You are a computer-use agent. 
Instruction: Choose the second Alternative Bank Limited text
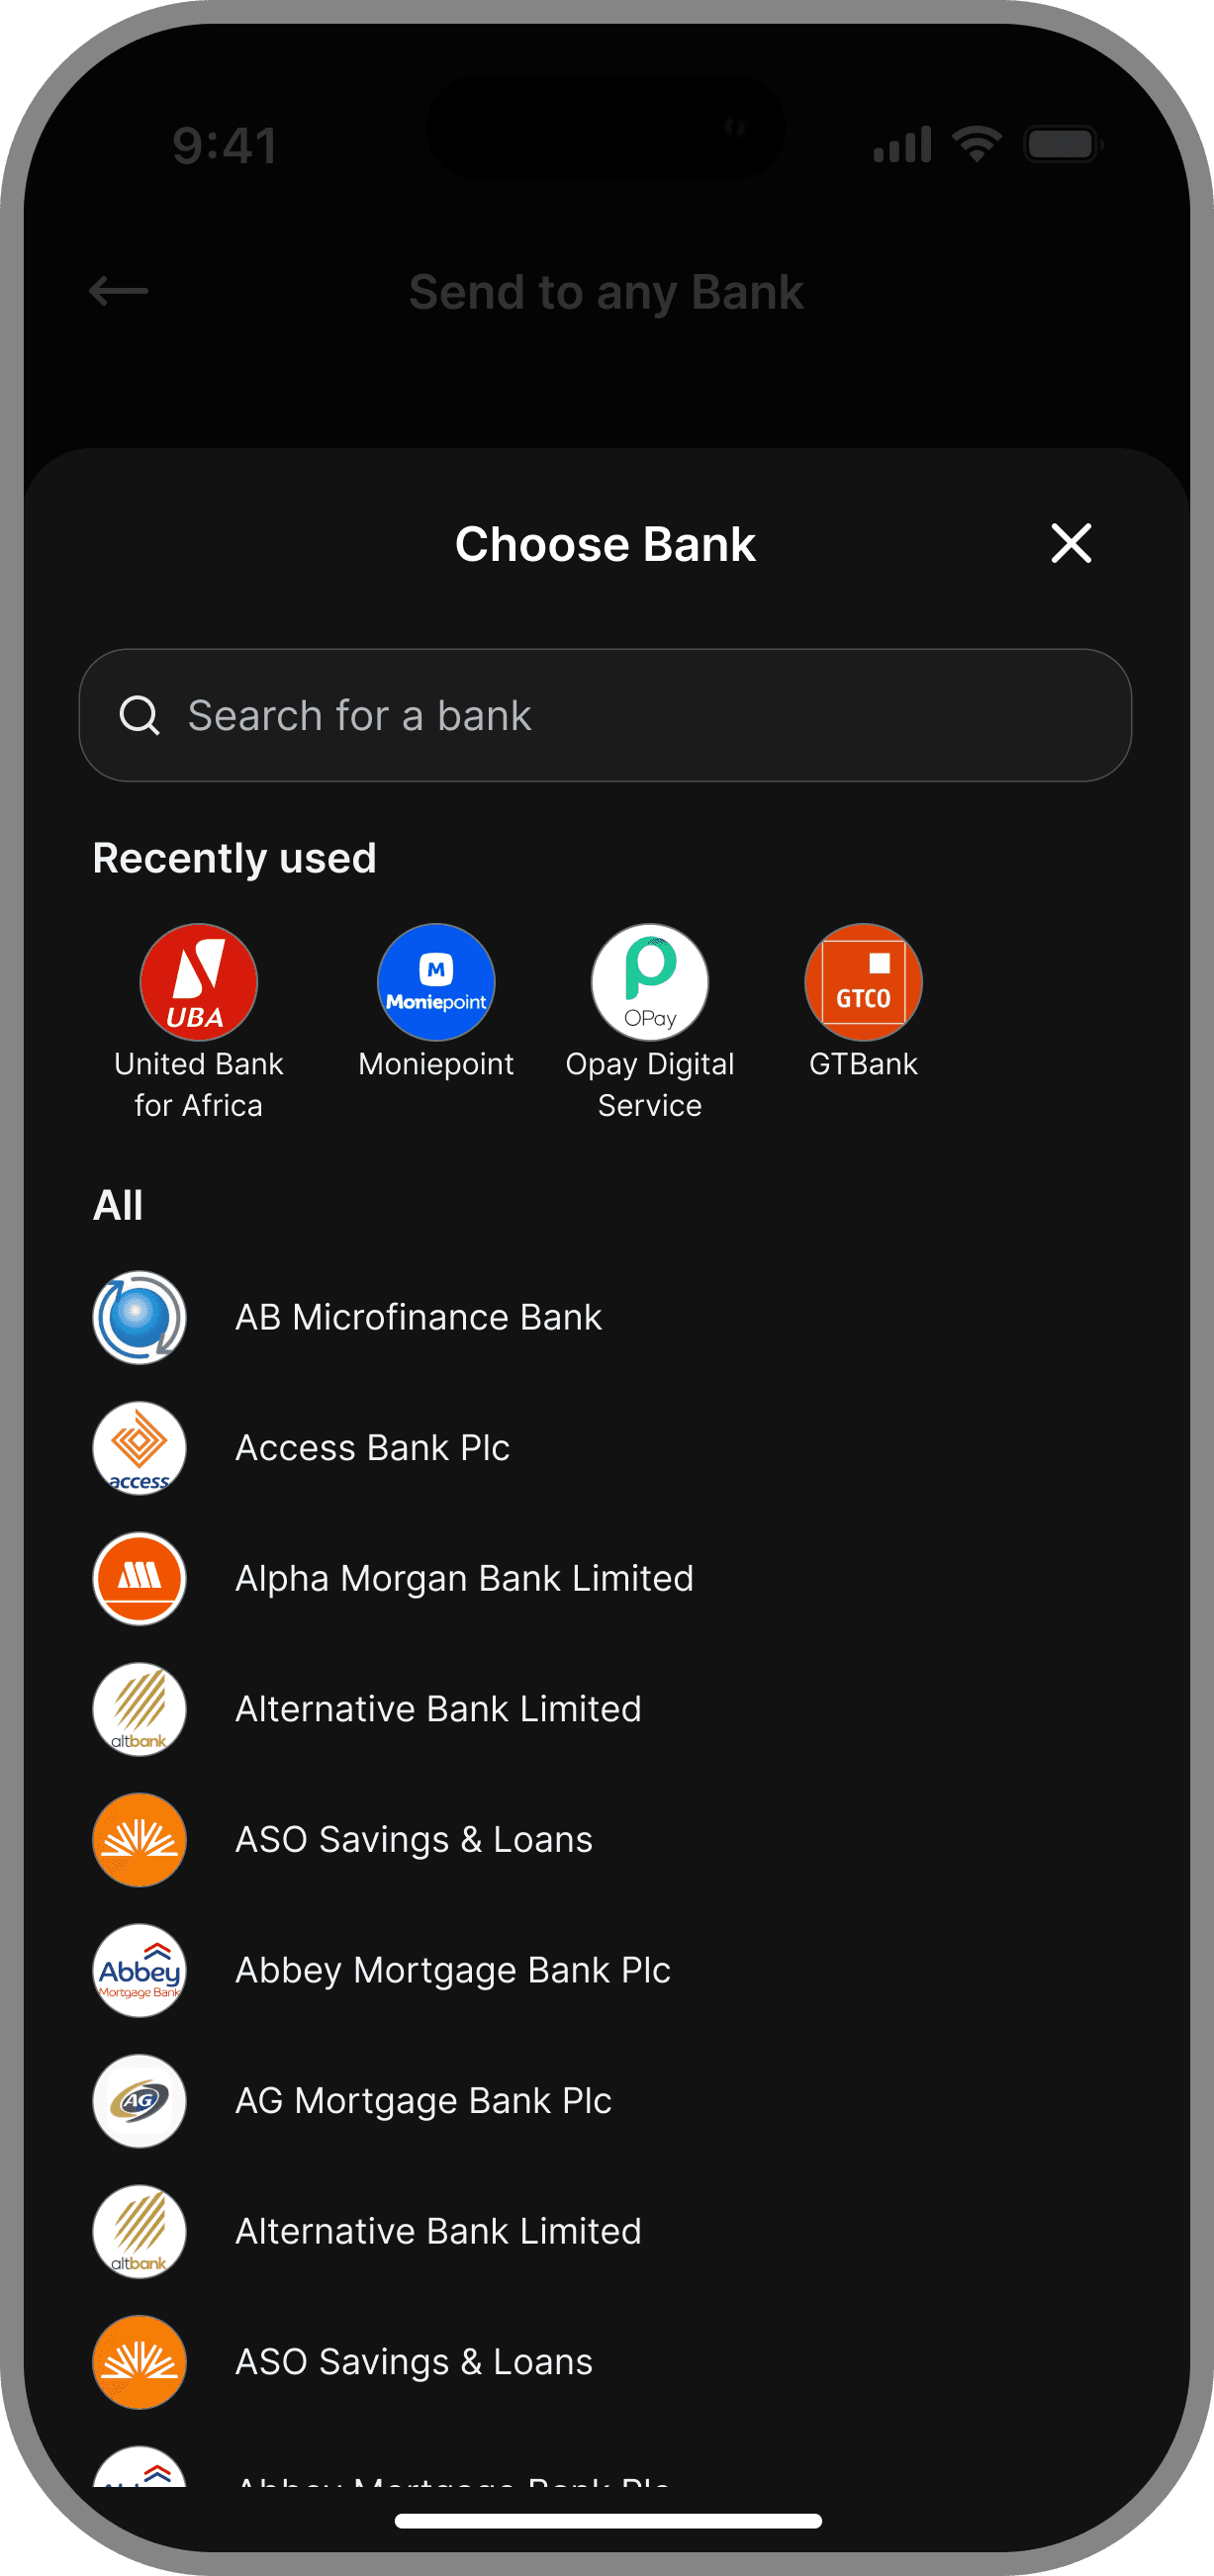(x=438, y=2231)
